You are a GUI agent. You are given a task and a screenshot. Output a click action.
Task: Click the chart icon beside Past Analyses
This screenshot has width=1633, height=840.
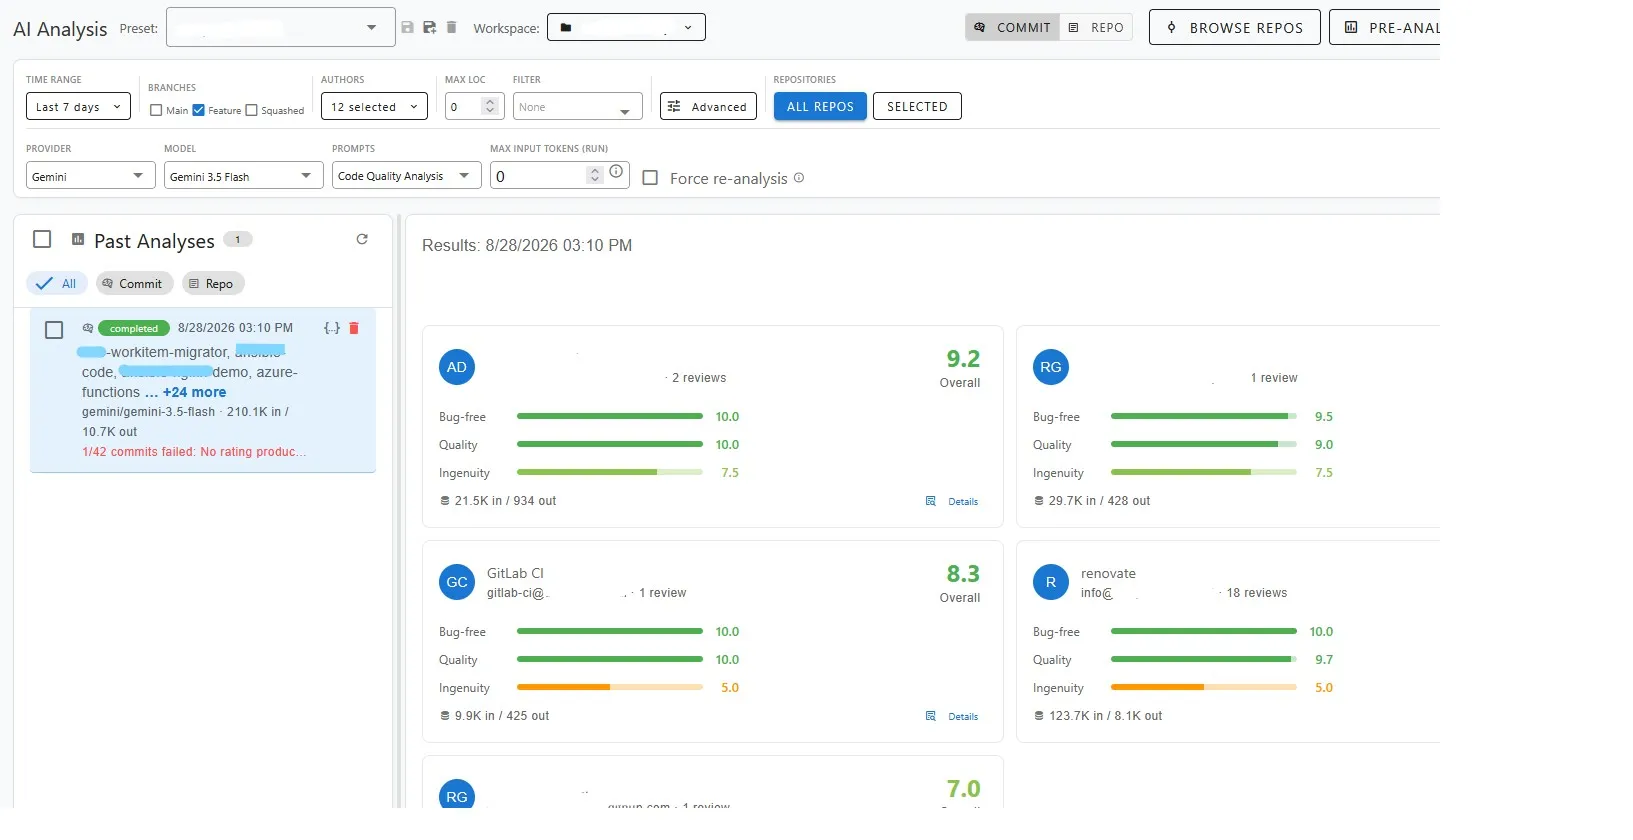point(78,239)
